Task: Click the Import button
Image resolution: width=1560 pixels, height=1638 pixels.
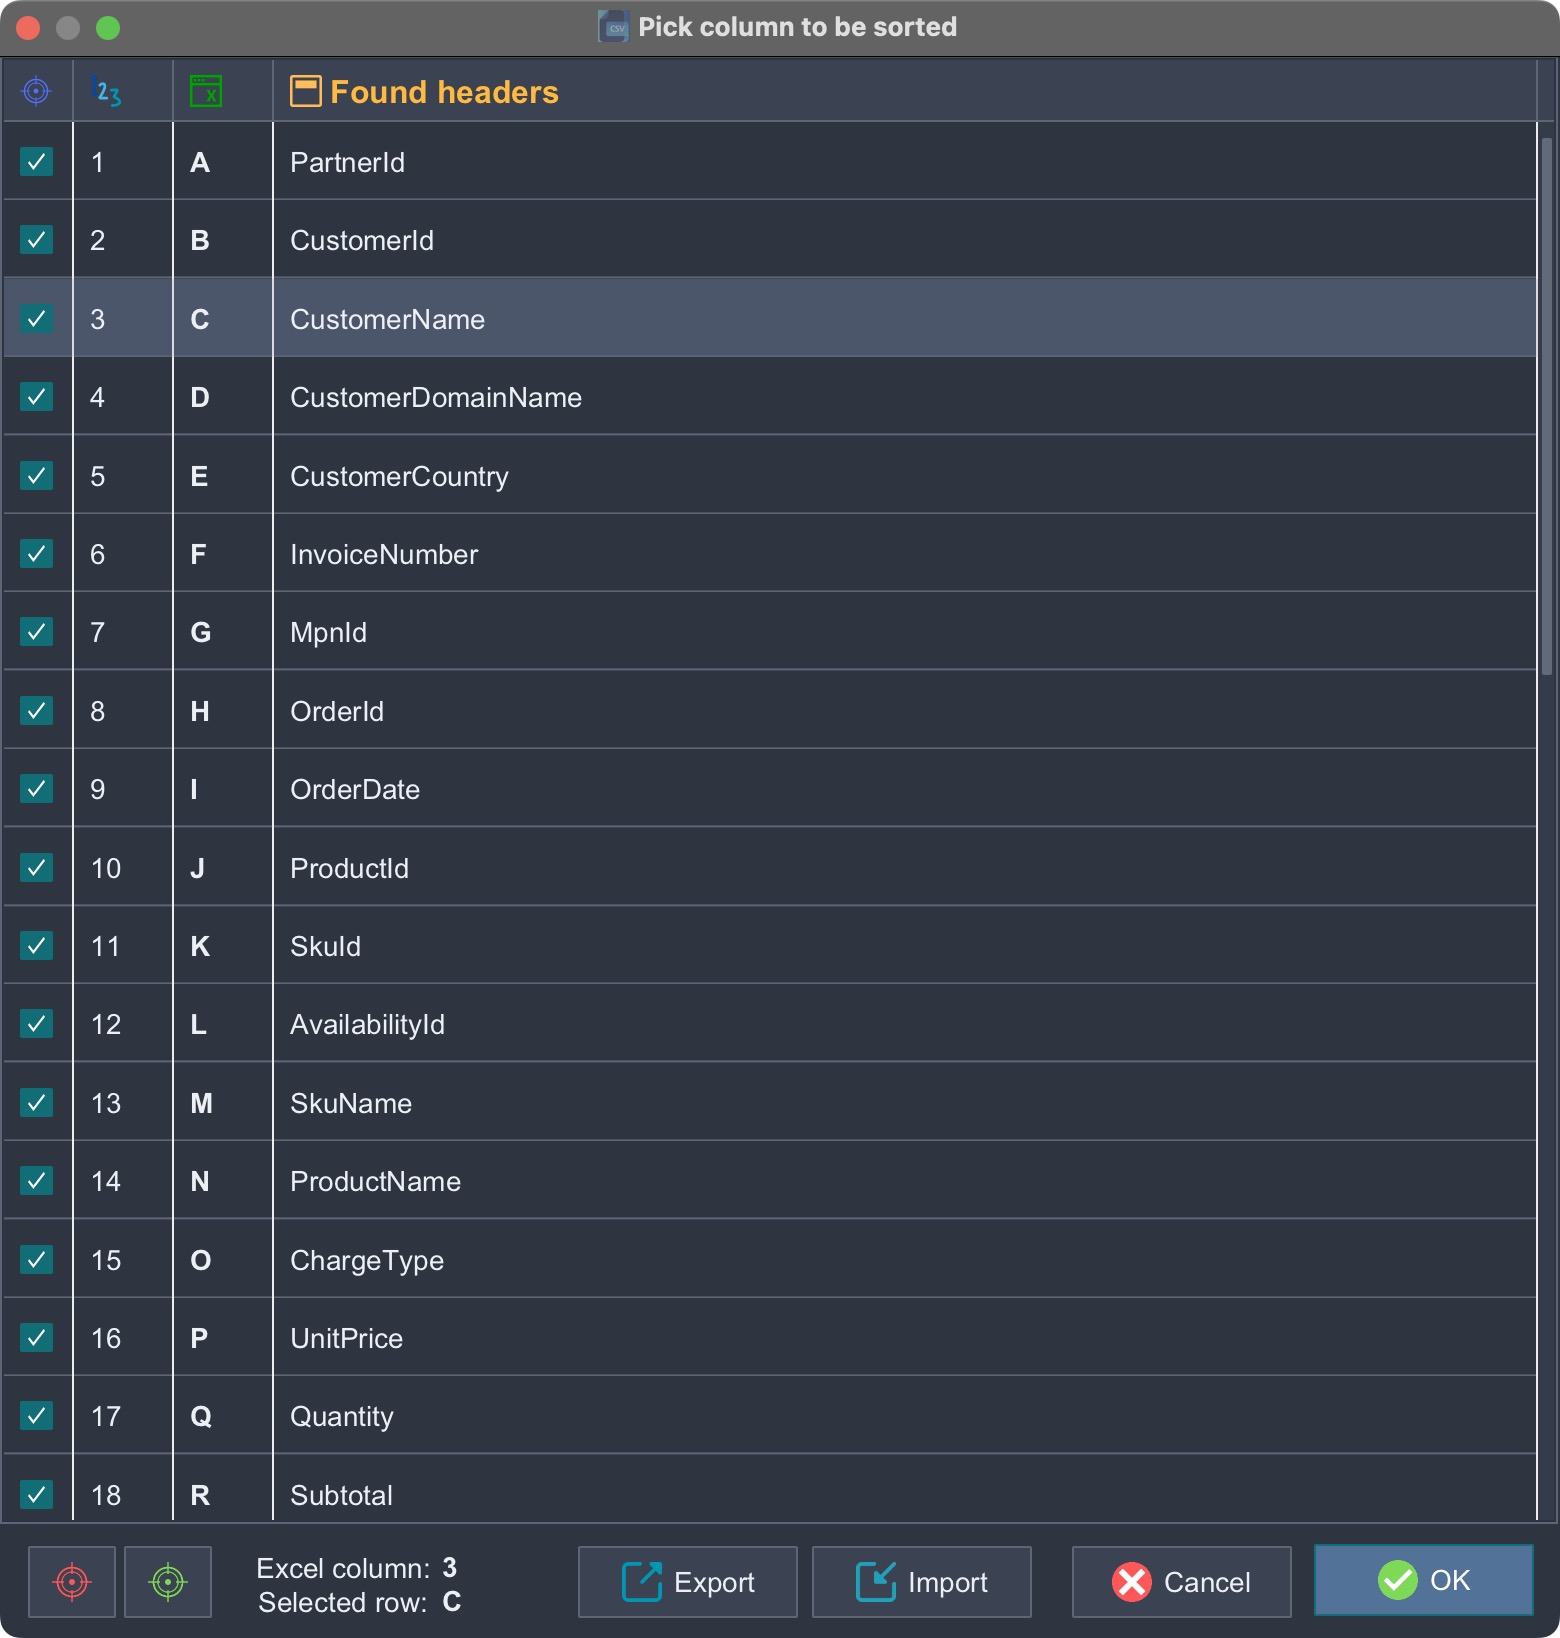Action: 922,1582
